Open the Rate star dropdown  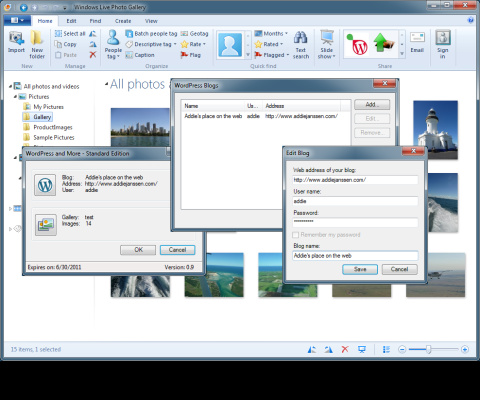[x=193, y=44]
